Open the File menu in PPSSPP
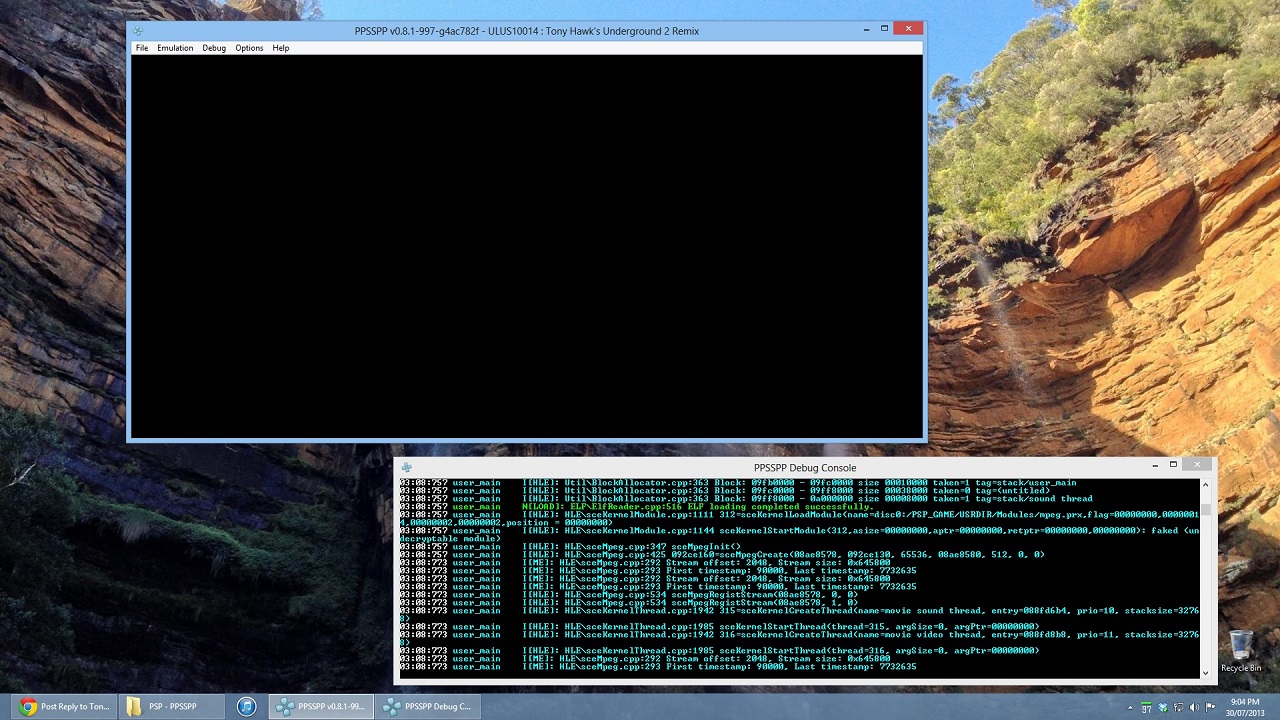 (142, 48)
